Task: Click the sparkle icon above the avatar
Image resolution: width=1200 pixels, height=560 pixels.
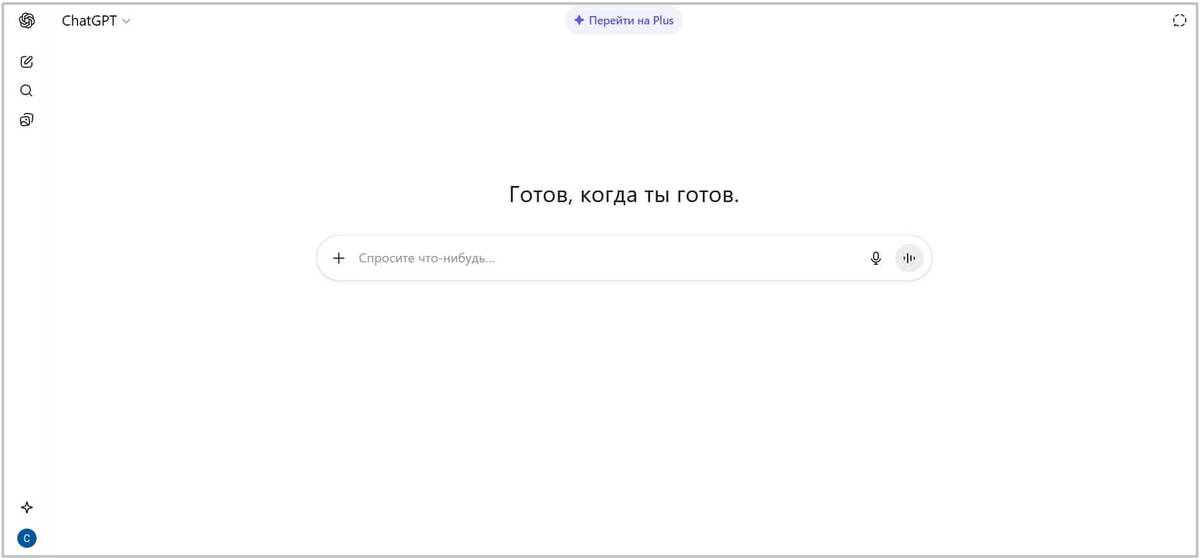Action: [x=27, y=507]
